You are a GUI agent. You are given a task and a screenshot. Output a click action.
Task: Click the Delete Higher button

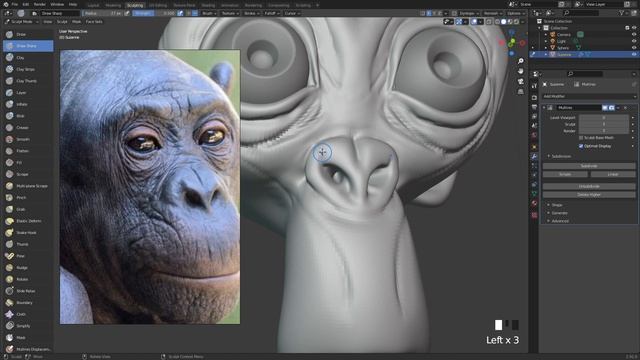point(589,195)
